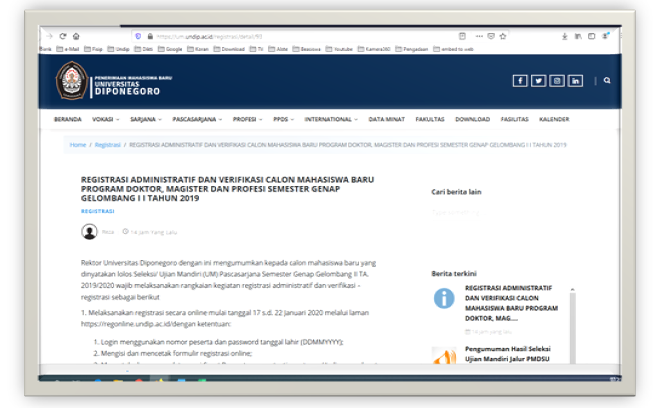Viewport: 664px width, 408px height.
Task: Click the LinkedIn icon in the header
Action: [x=575, y=81]
